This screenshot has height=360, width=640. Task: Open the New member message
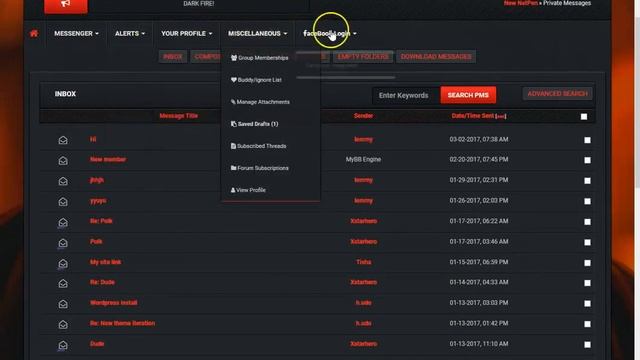click(108, 160)
